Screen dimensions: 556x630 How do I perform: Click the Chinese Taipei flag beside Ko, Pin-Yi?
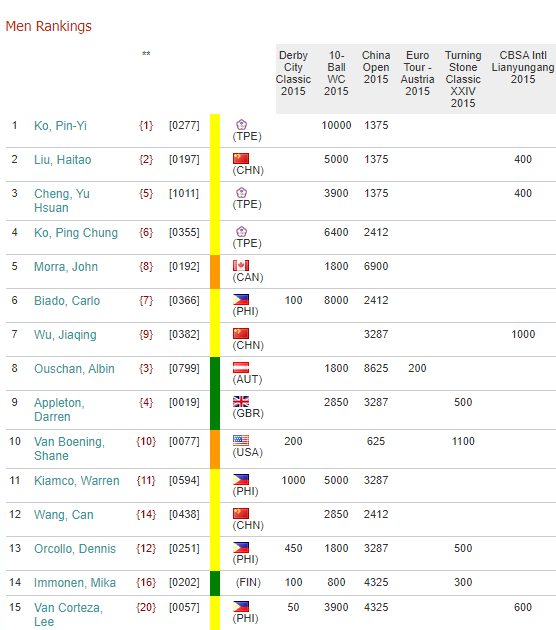pos(241,124)
